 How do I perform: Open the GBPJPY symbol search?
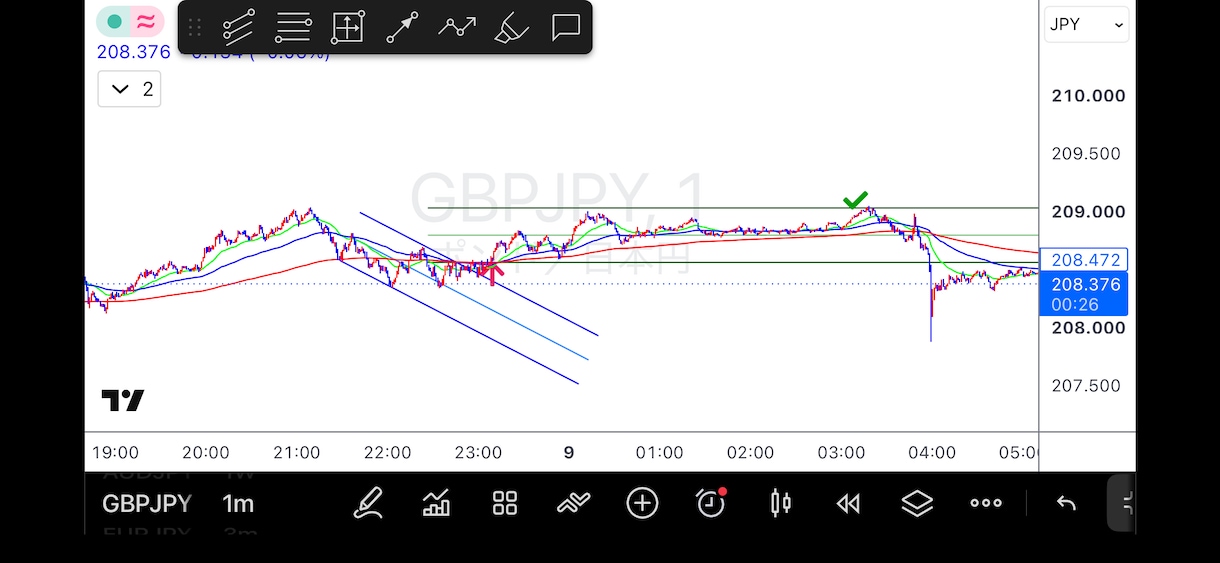tap(146, 503)
